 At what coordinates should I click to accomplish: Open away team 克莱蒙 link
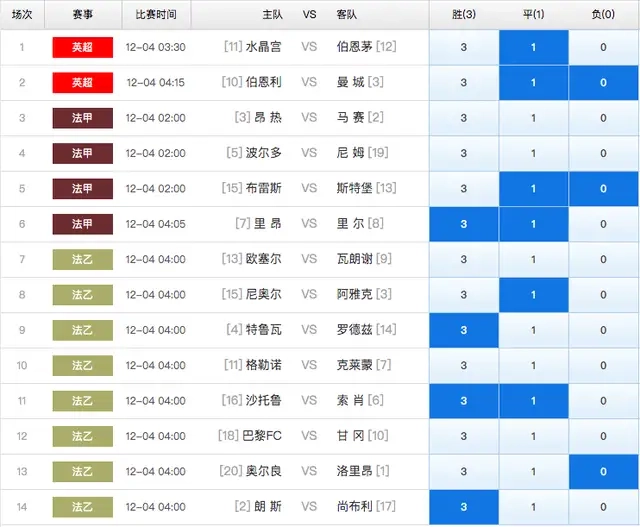point(354,365)
